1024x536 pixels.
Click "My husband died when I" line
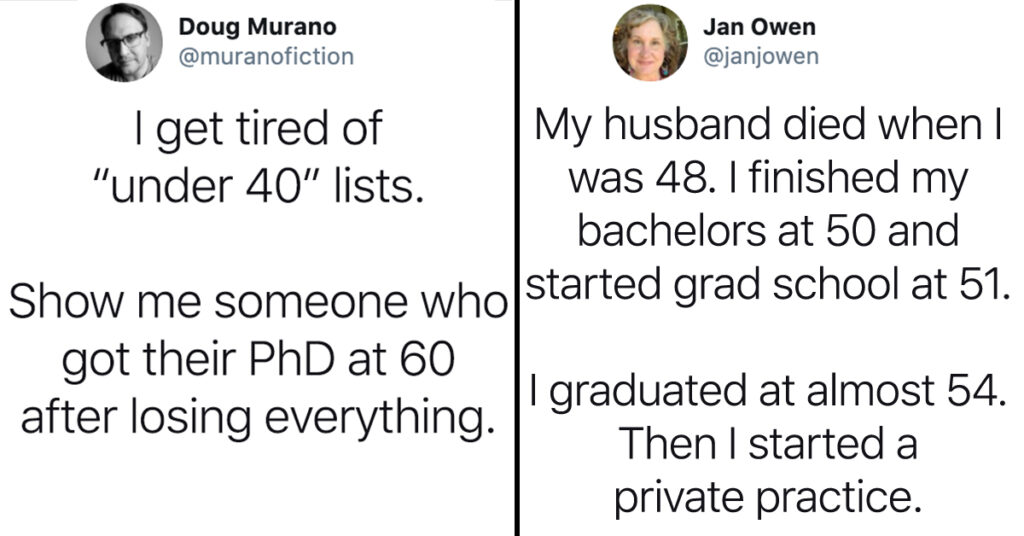[769, 124]
